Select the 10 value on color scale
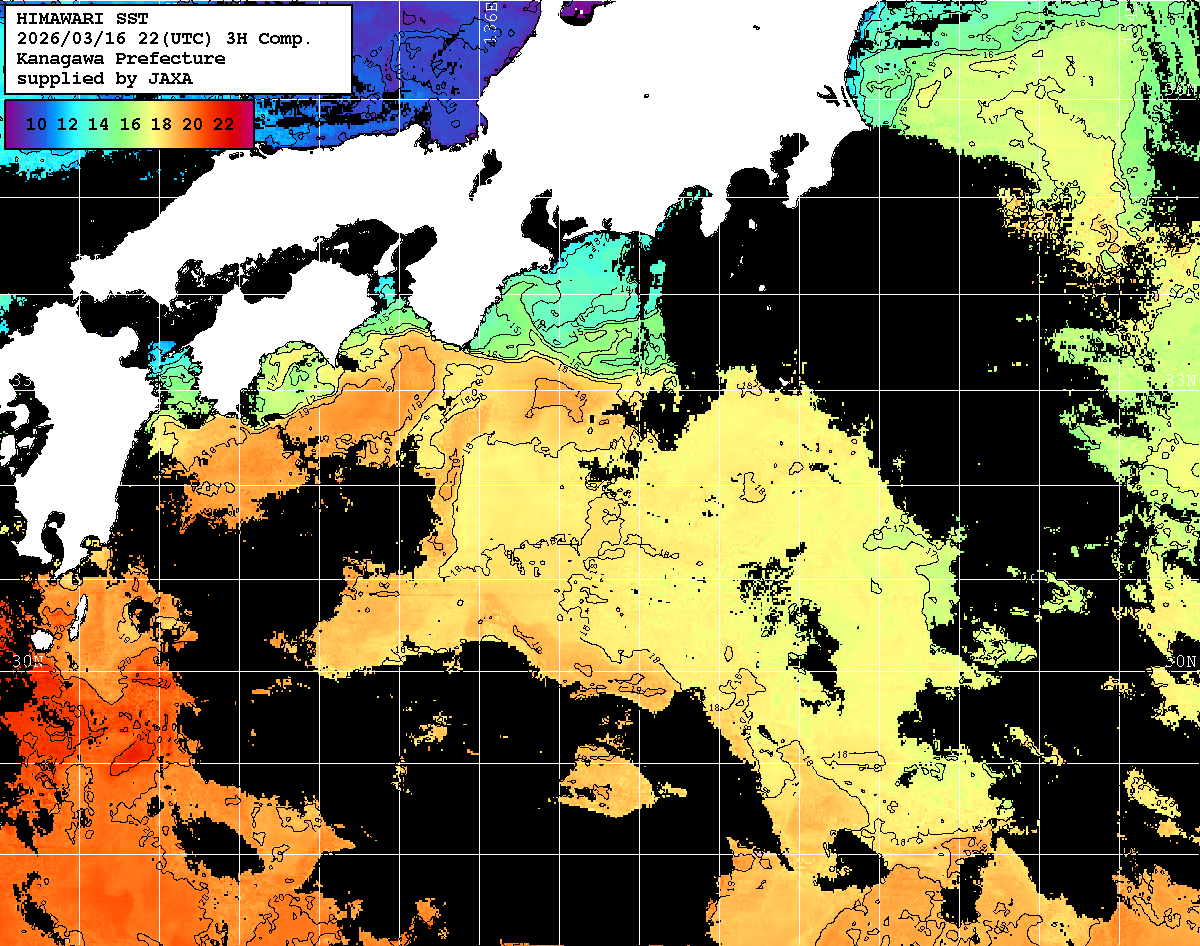Screen dimensions: 1200x946 (x=36, y=124)
